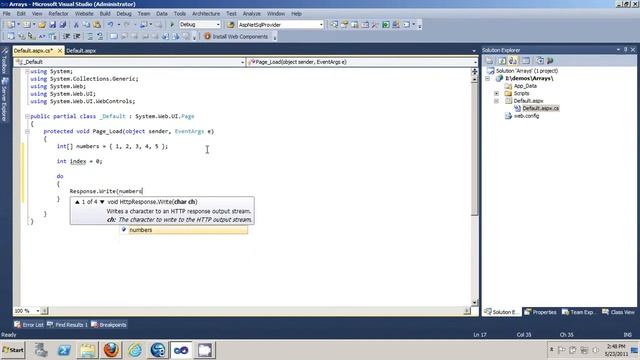This screenshot has height=360, width=640.
Task: Click the Decrease Indent icon
Action: point(67,37)
